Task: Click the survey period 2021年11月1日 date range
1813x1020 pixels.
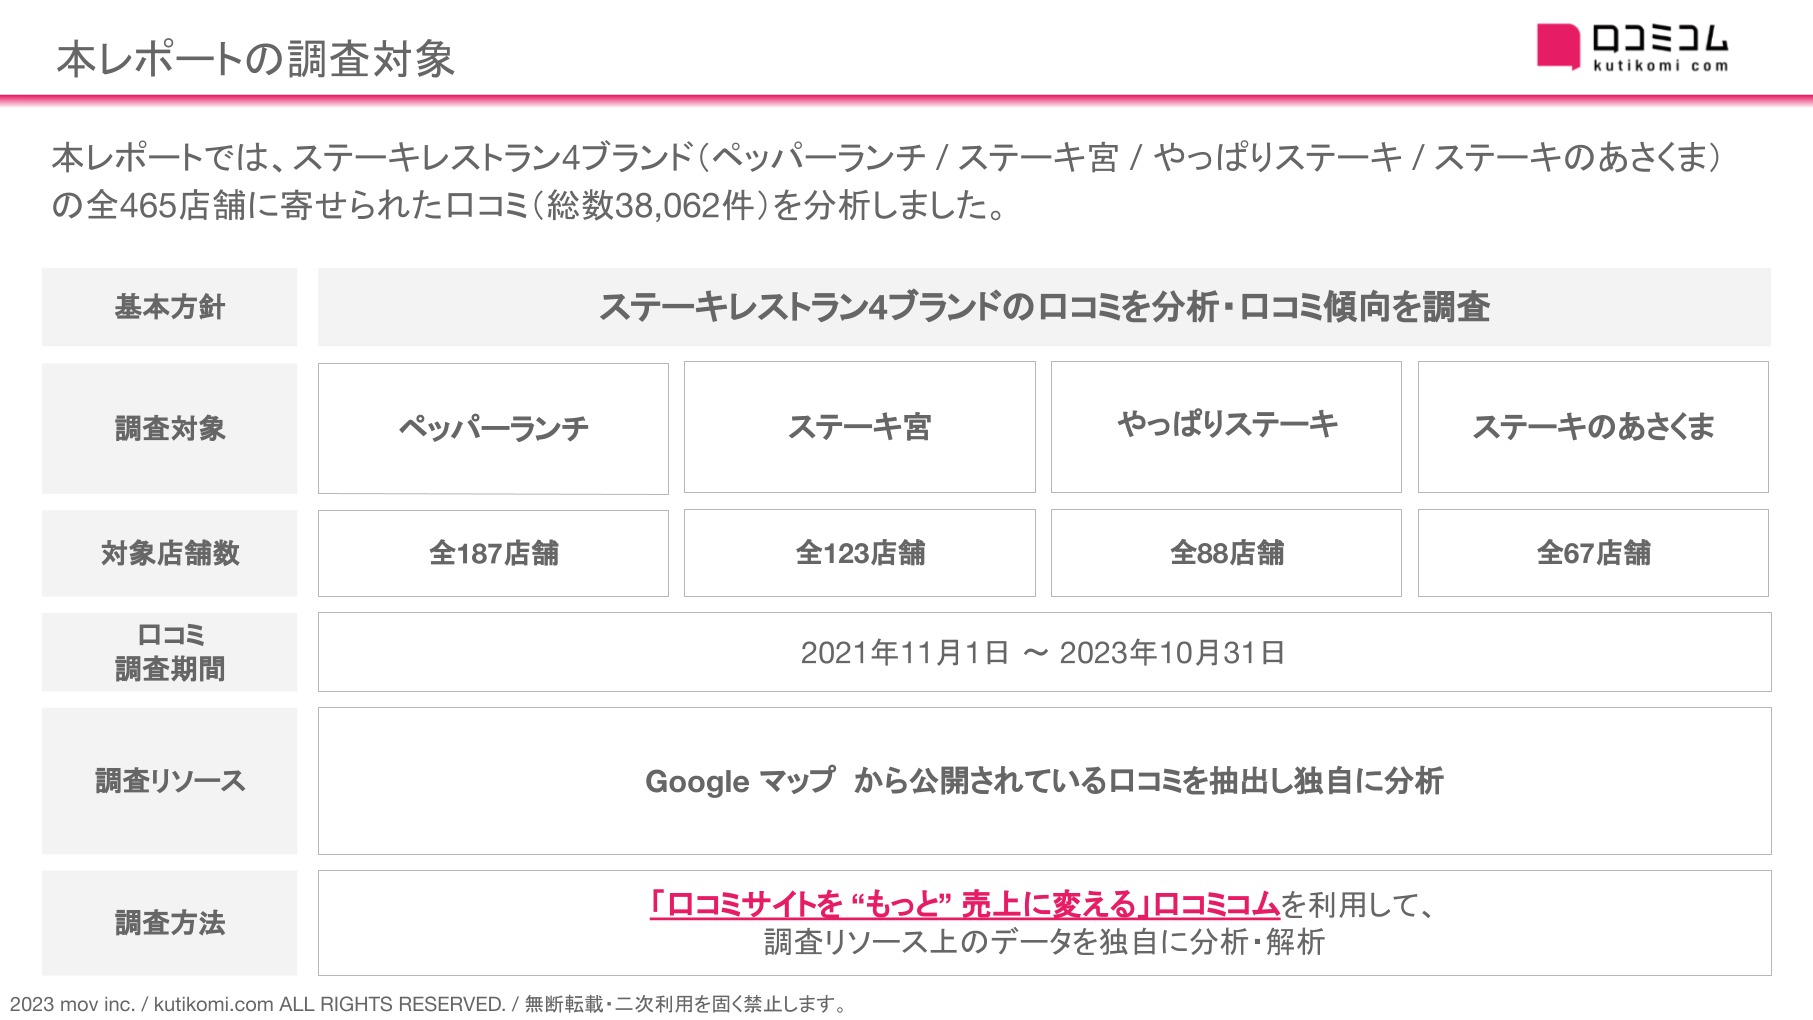Action: [x=1044, y=652]
